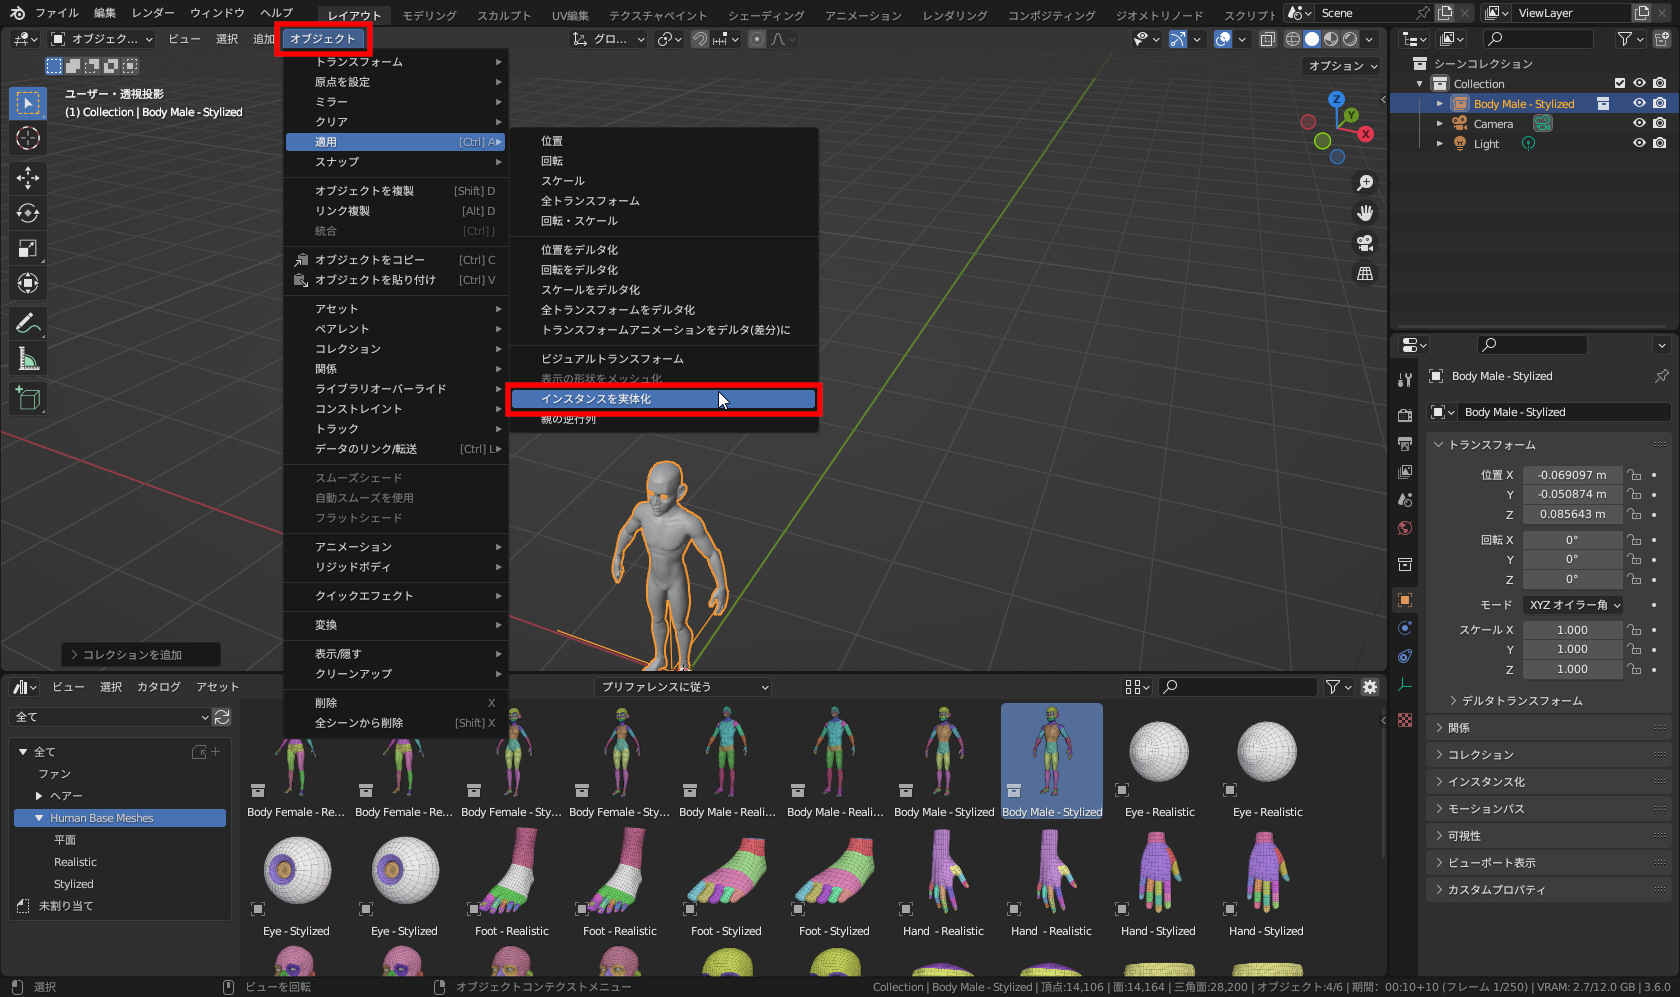Screen dimensions: 1680x997
Task: Activate the Move tool
Action: [28, 178]
